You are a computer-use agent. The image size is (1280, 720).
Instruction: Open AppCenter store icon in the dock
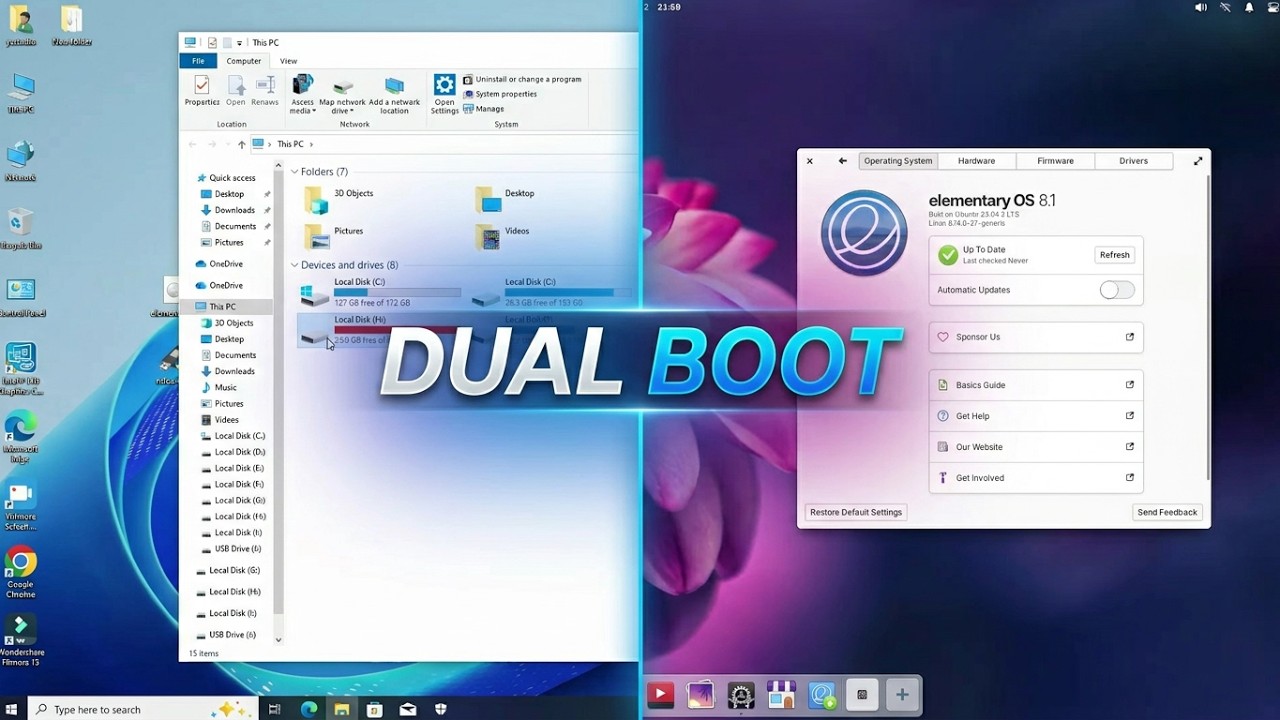(x=781, y=694)
